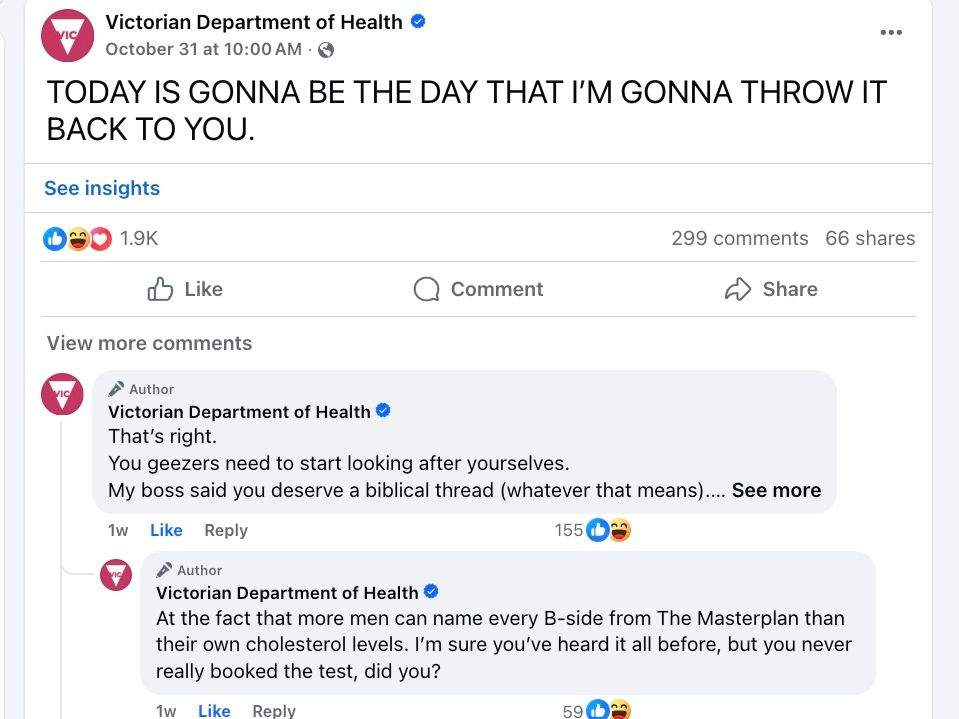View the 66 shares list
Image resolution: width=959 pixels, height=719 pixels.
[869, 238]
